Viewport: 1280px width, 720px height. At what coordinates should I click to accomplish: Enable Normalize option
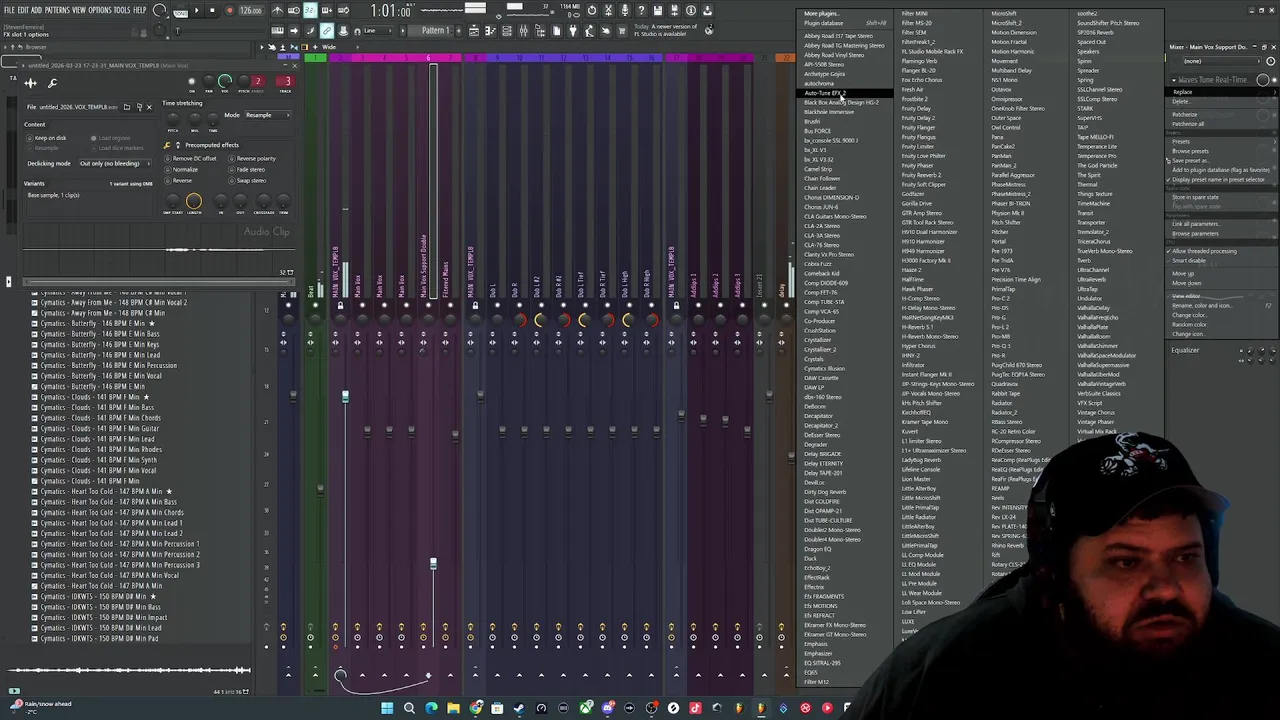pos(183,170)
